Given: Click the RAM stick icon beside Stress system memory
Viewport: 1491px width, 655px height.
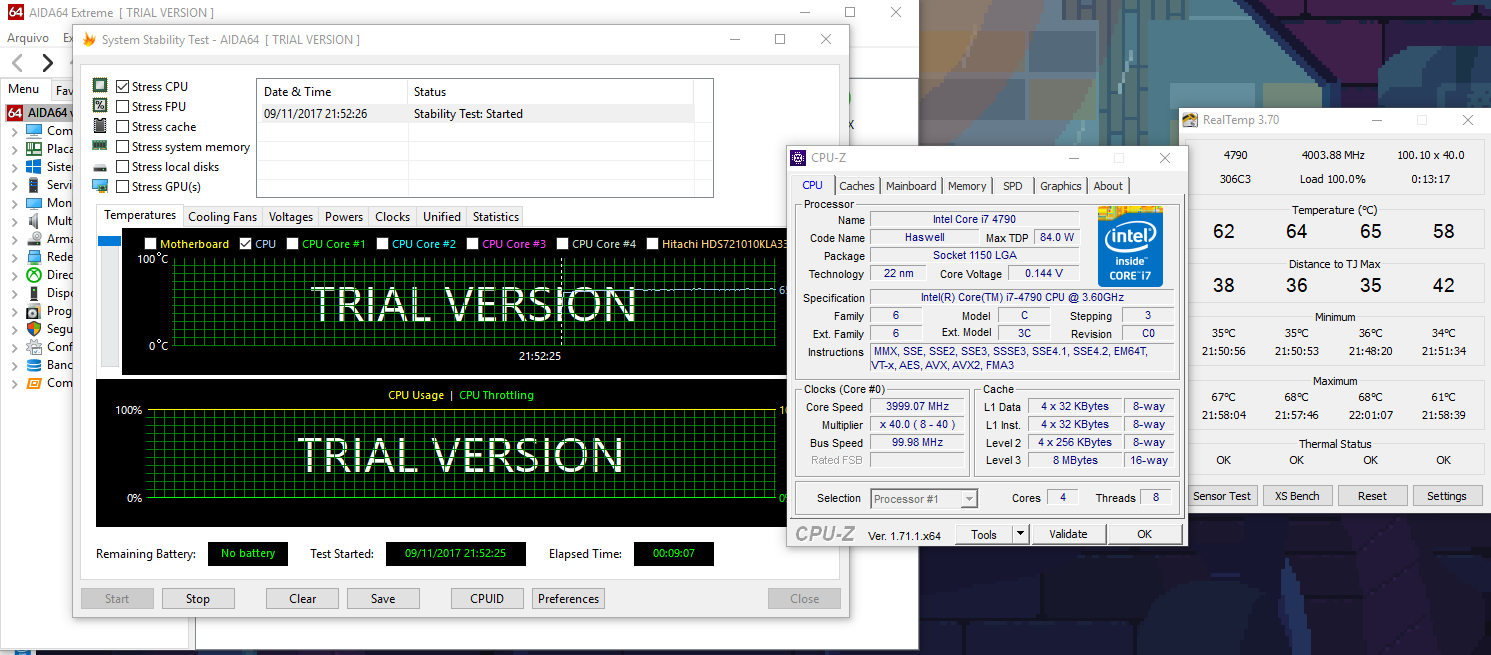Looking at the screenshot, I should tap(100, 146).
